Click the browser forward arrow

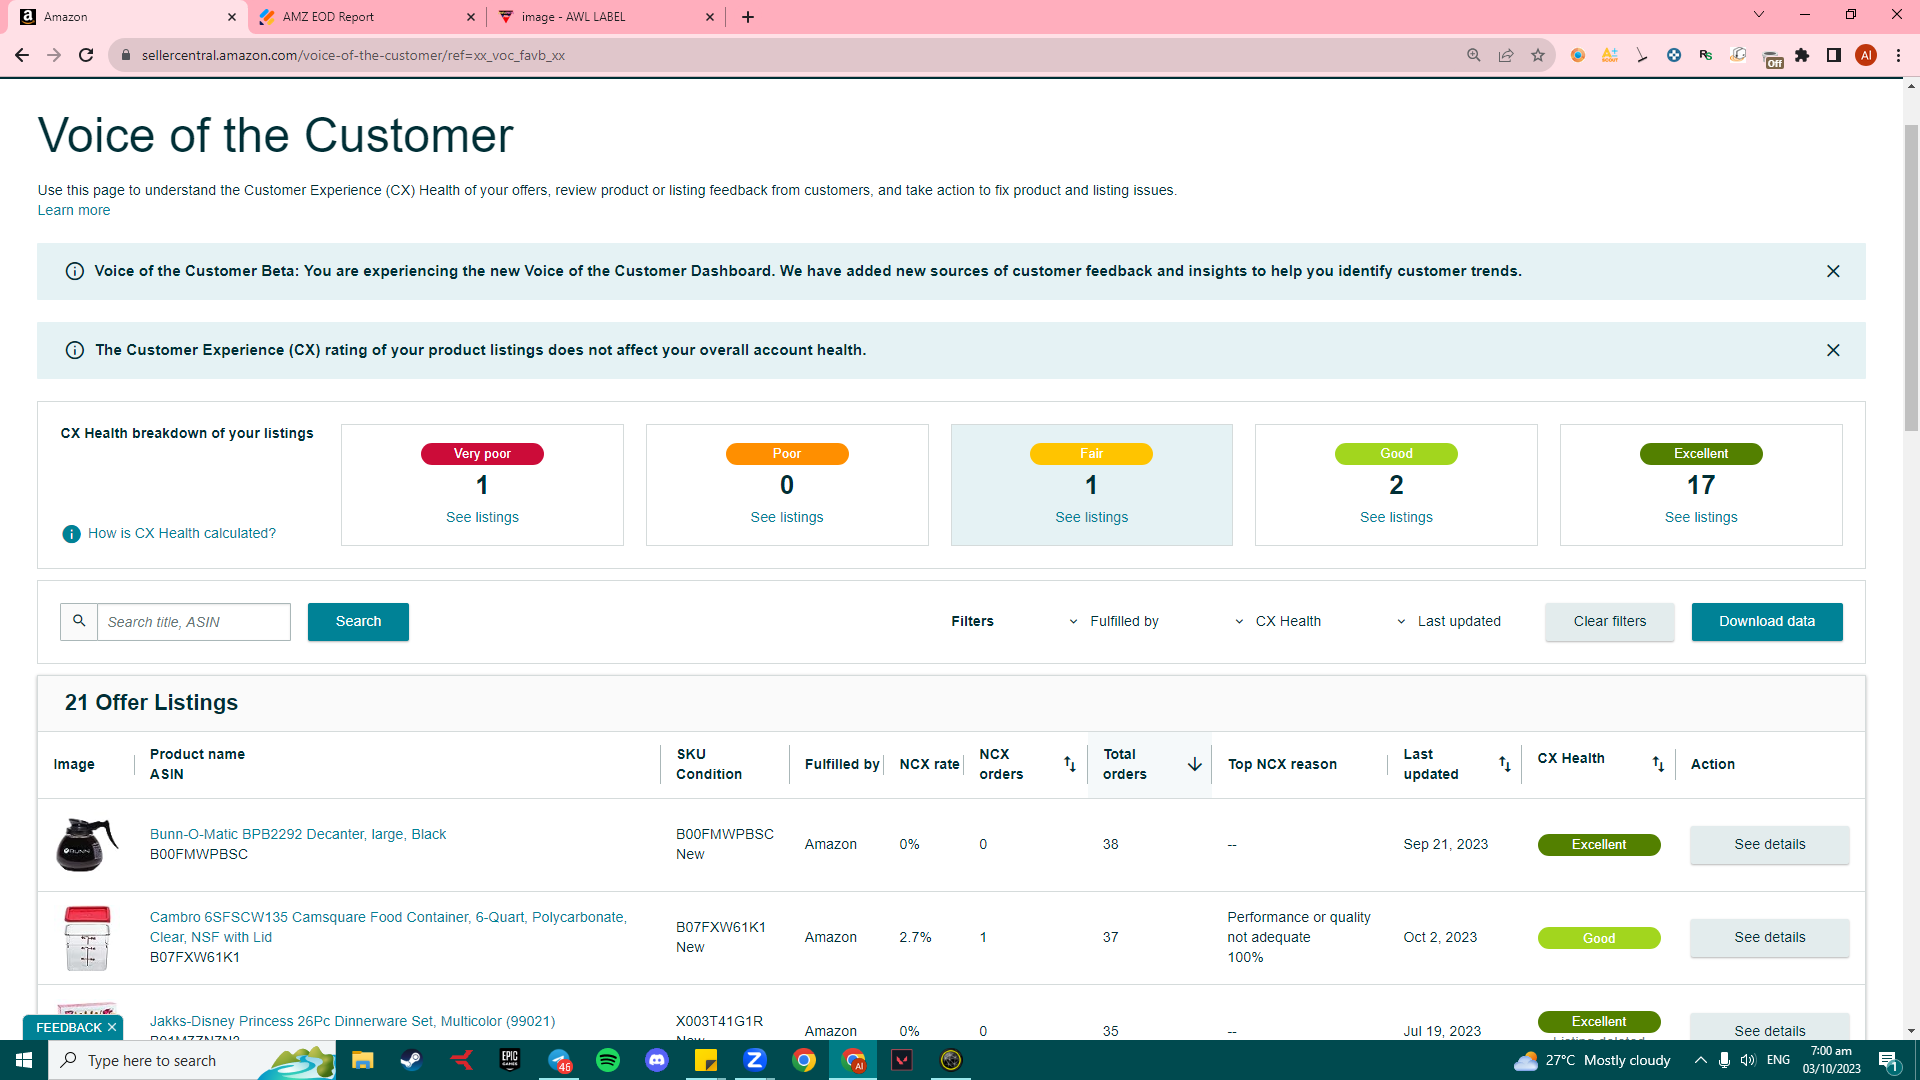point(54,55)
